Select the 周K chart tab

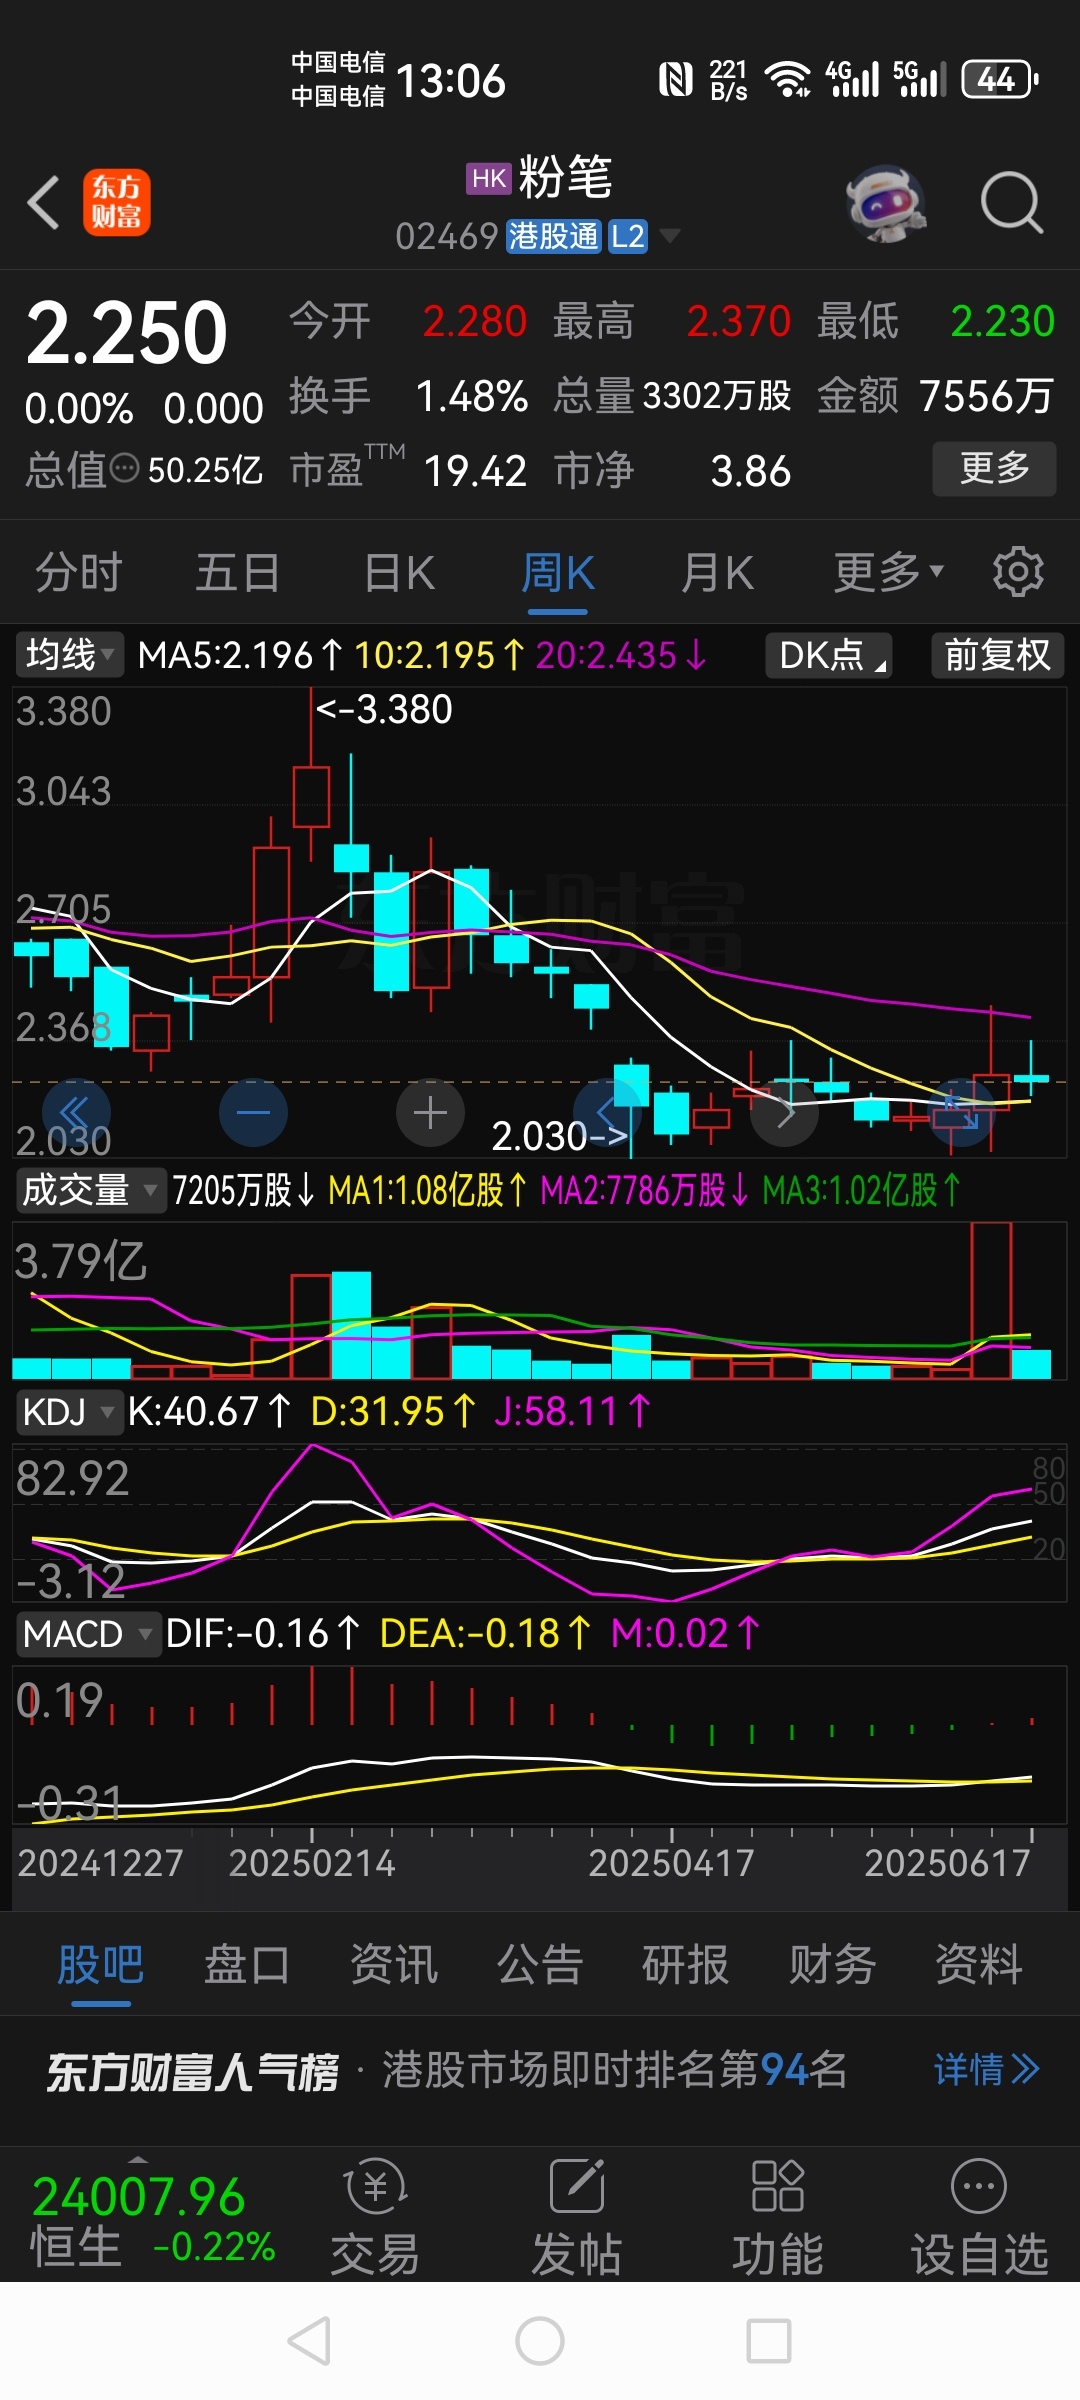coord(558,573)
